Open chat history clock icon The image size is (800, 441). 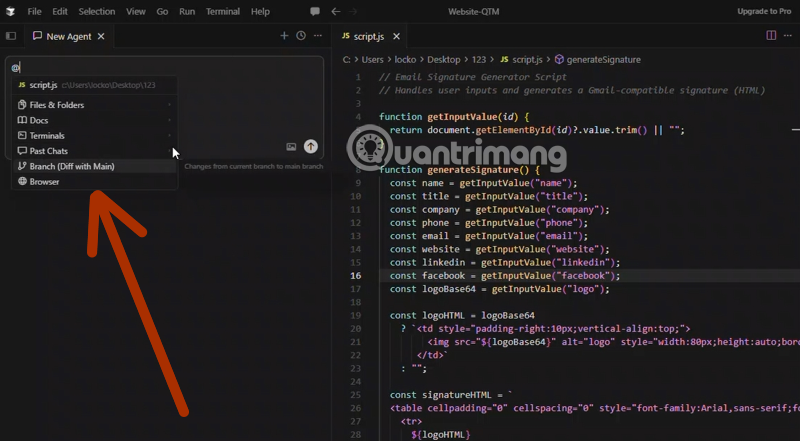point(301,36)
